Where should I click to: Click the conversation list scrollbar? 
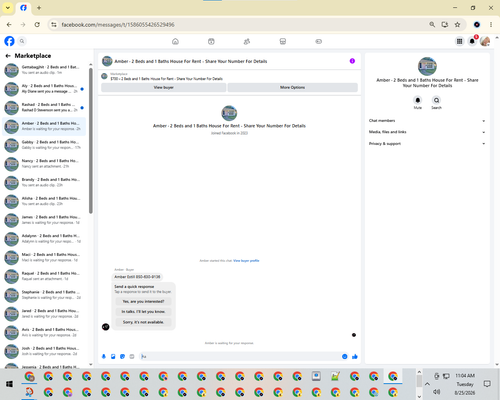coord(91,140)
